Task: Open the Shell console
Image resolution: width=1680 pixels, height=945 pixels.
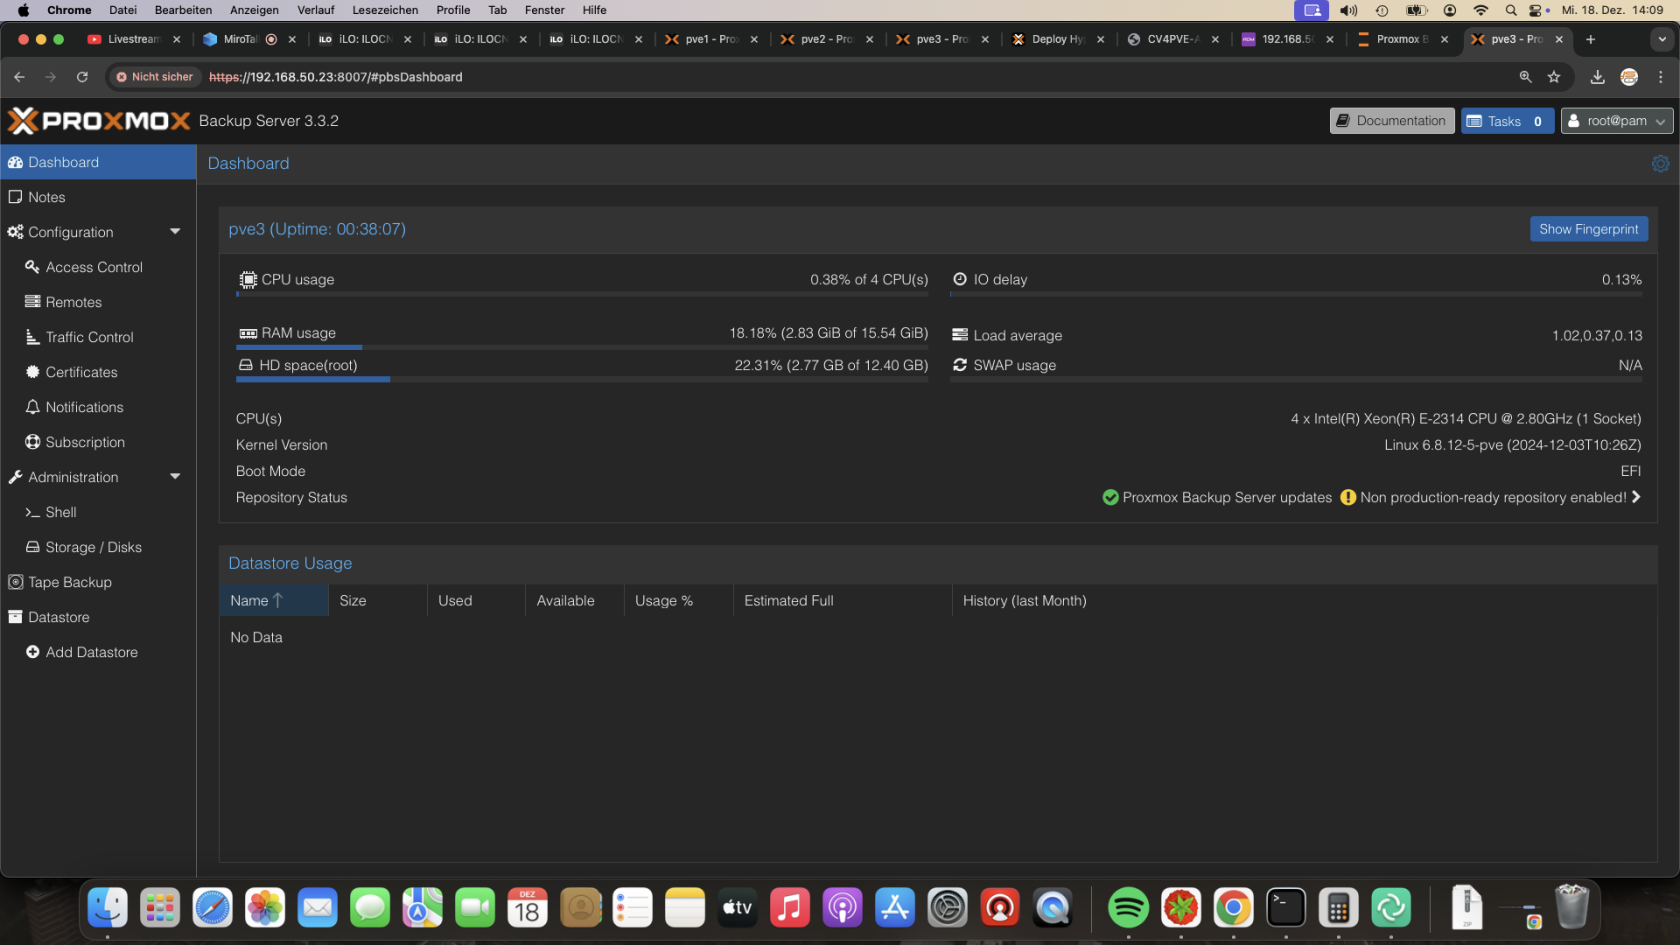Action: pos(98,512)
